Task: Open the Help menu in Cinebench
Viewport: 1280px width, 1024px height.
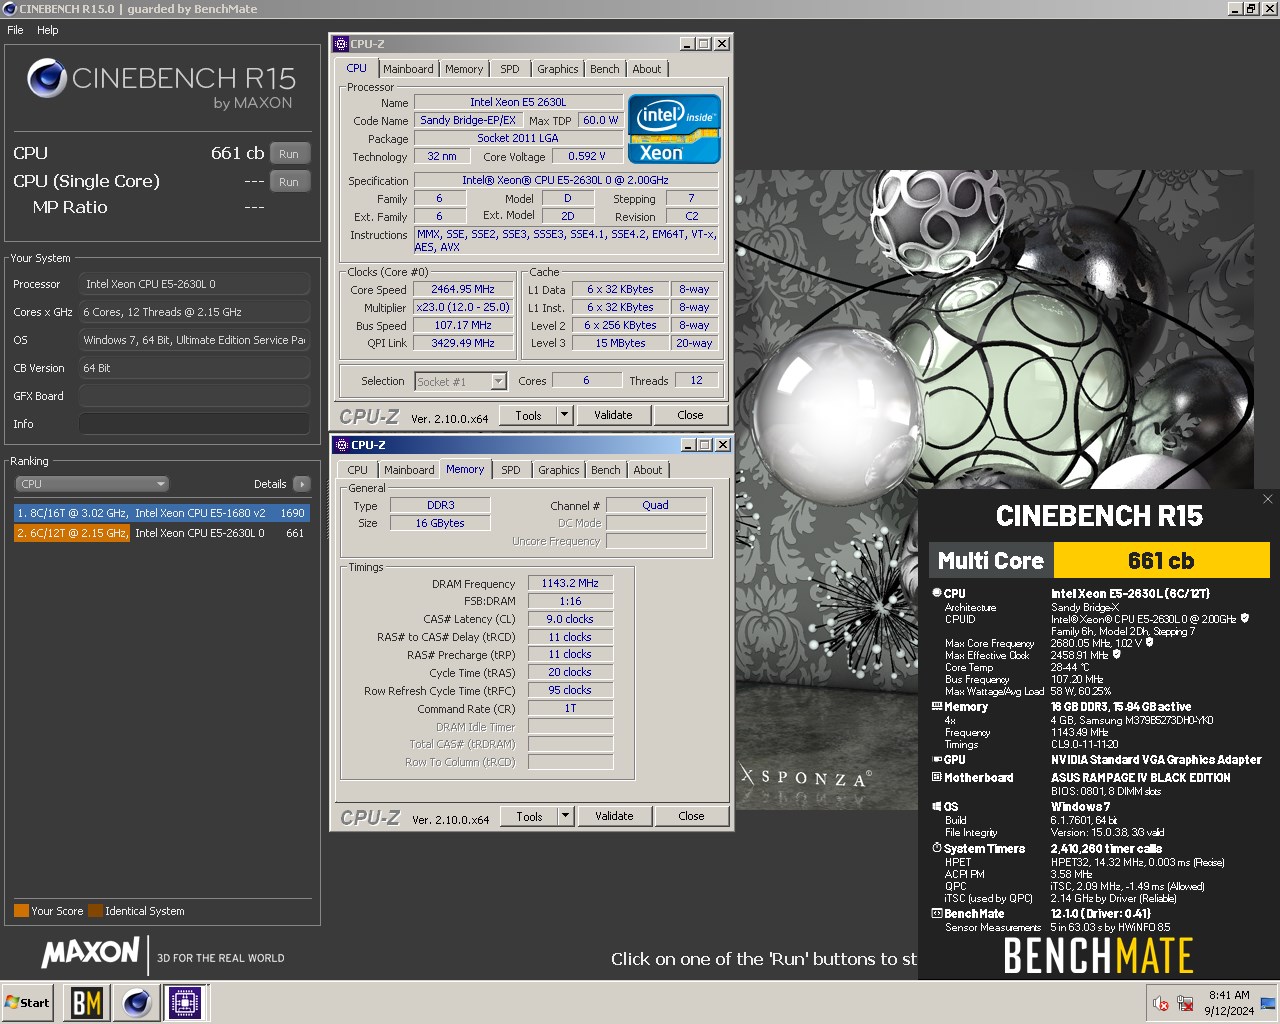Action: coord(47,30)
